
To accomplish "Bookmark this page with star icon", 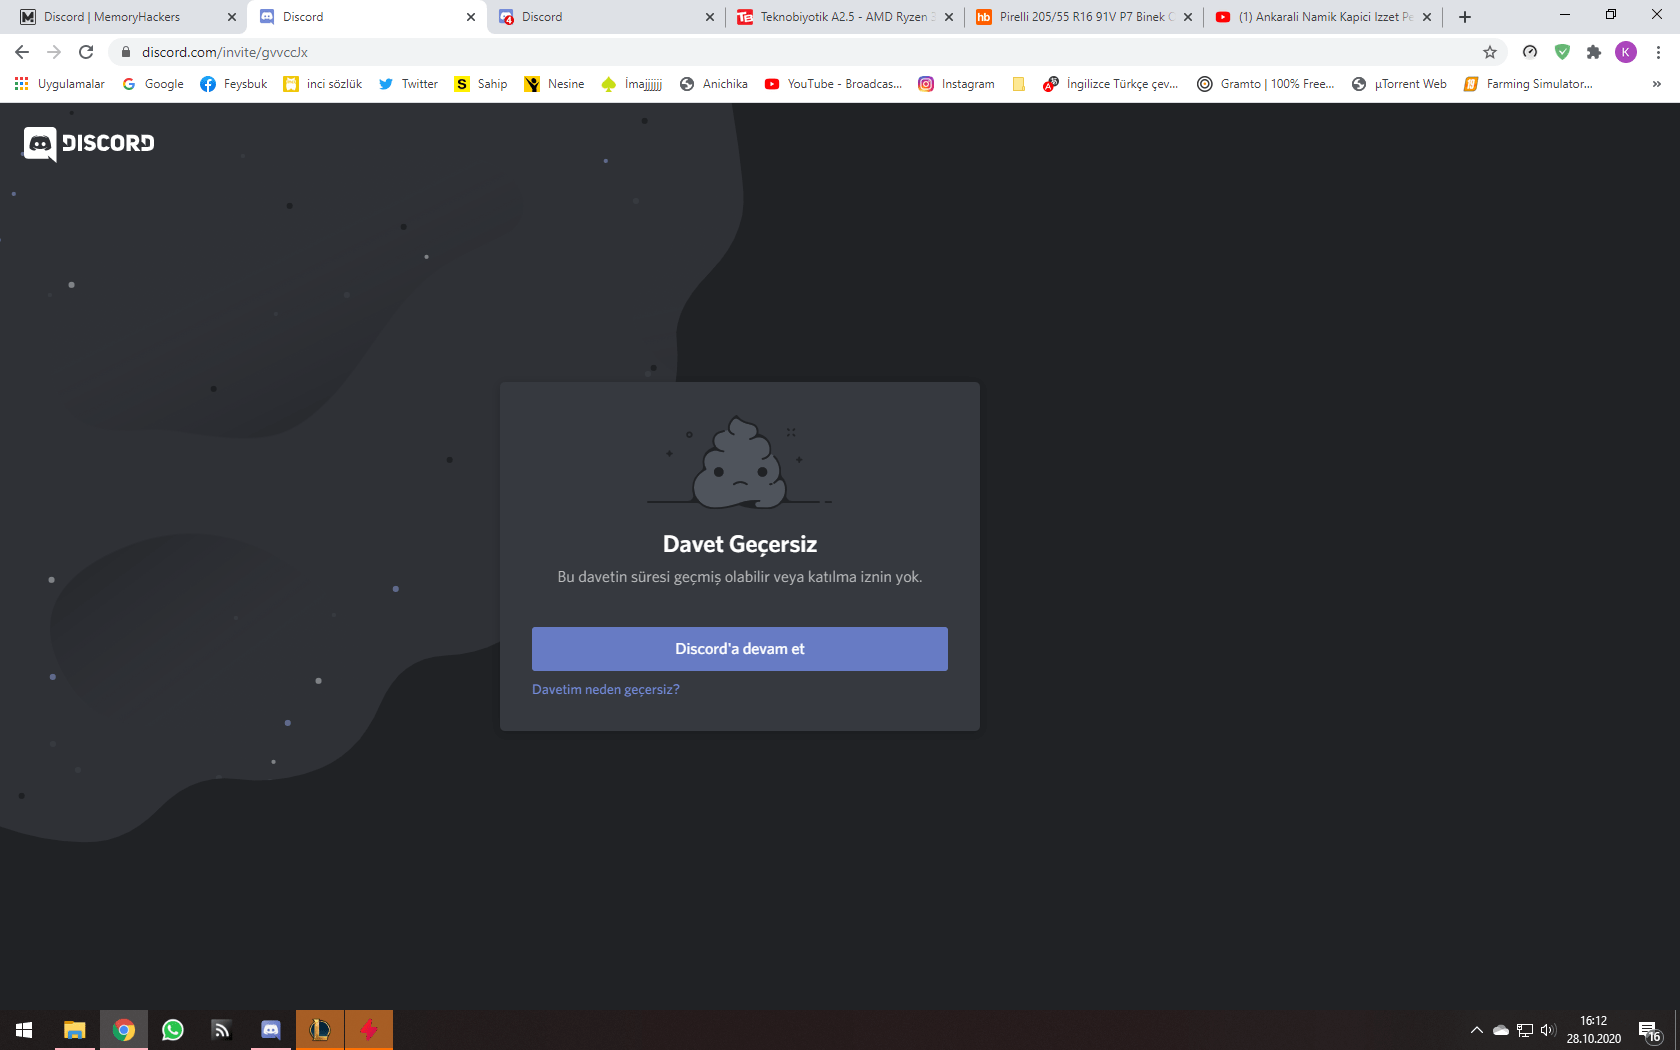I will pos(1490,52).
